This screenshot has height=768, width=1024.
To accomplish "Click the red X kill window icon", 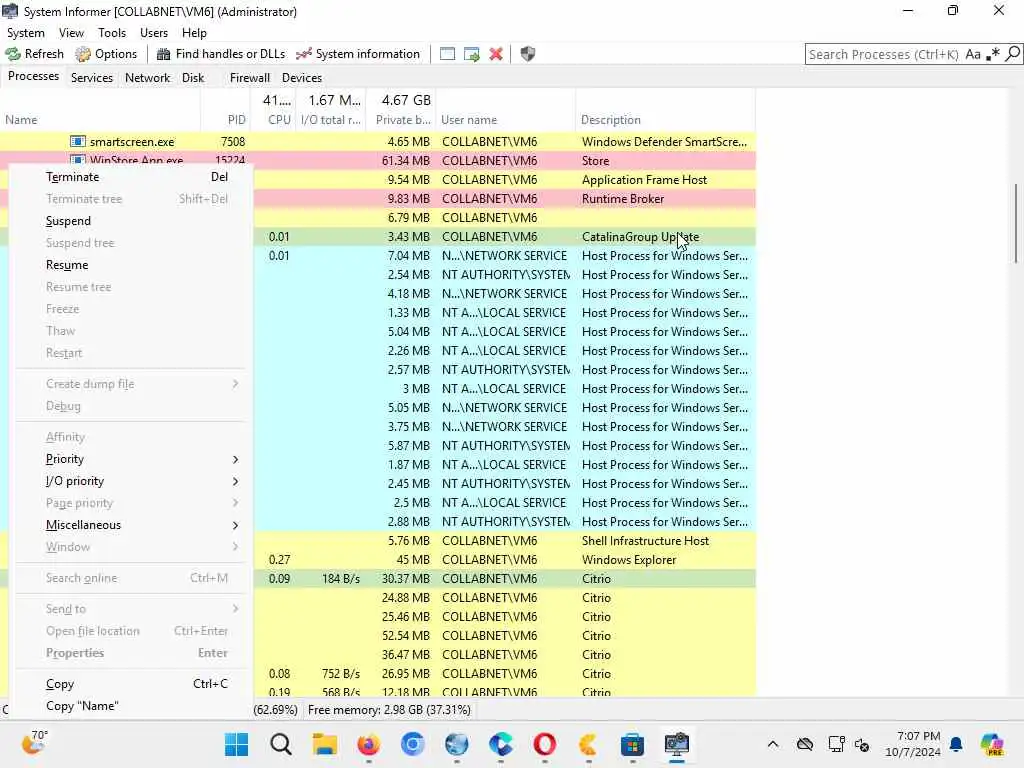I will pyautogui.click(x=496, y=54).
